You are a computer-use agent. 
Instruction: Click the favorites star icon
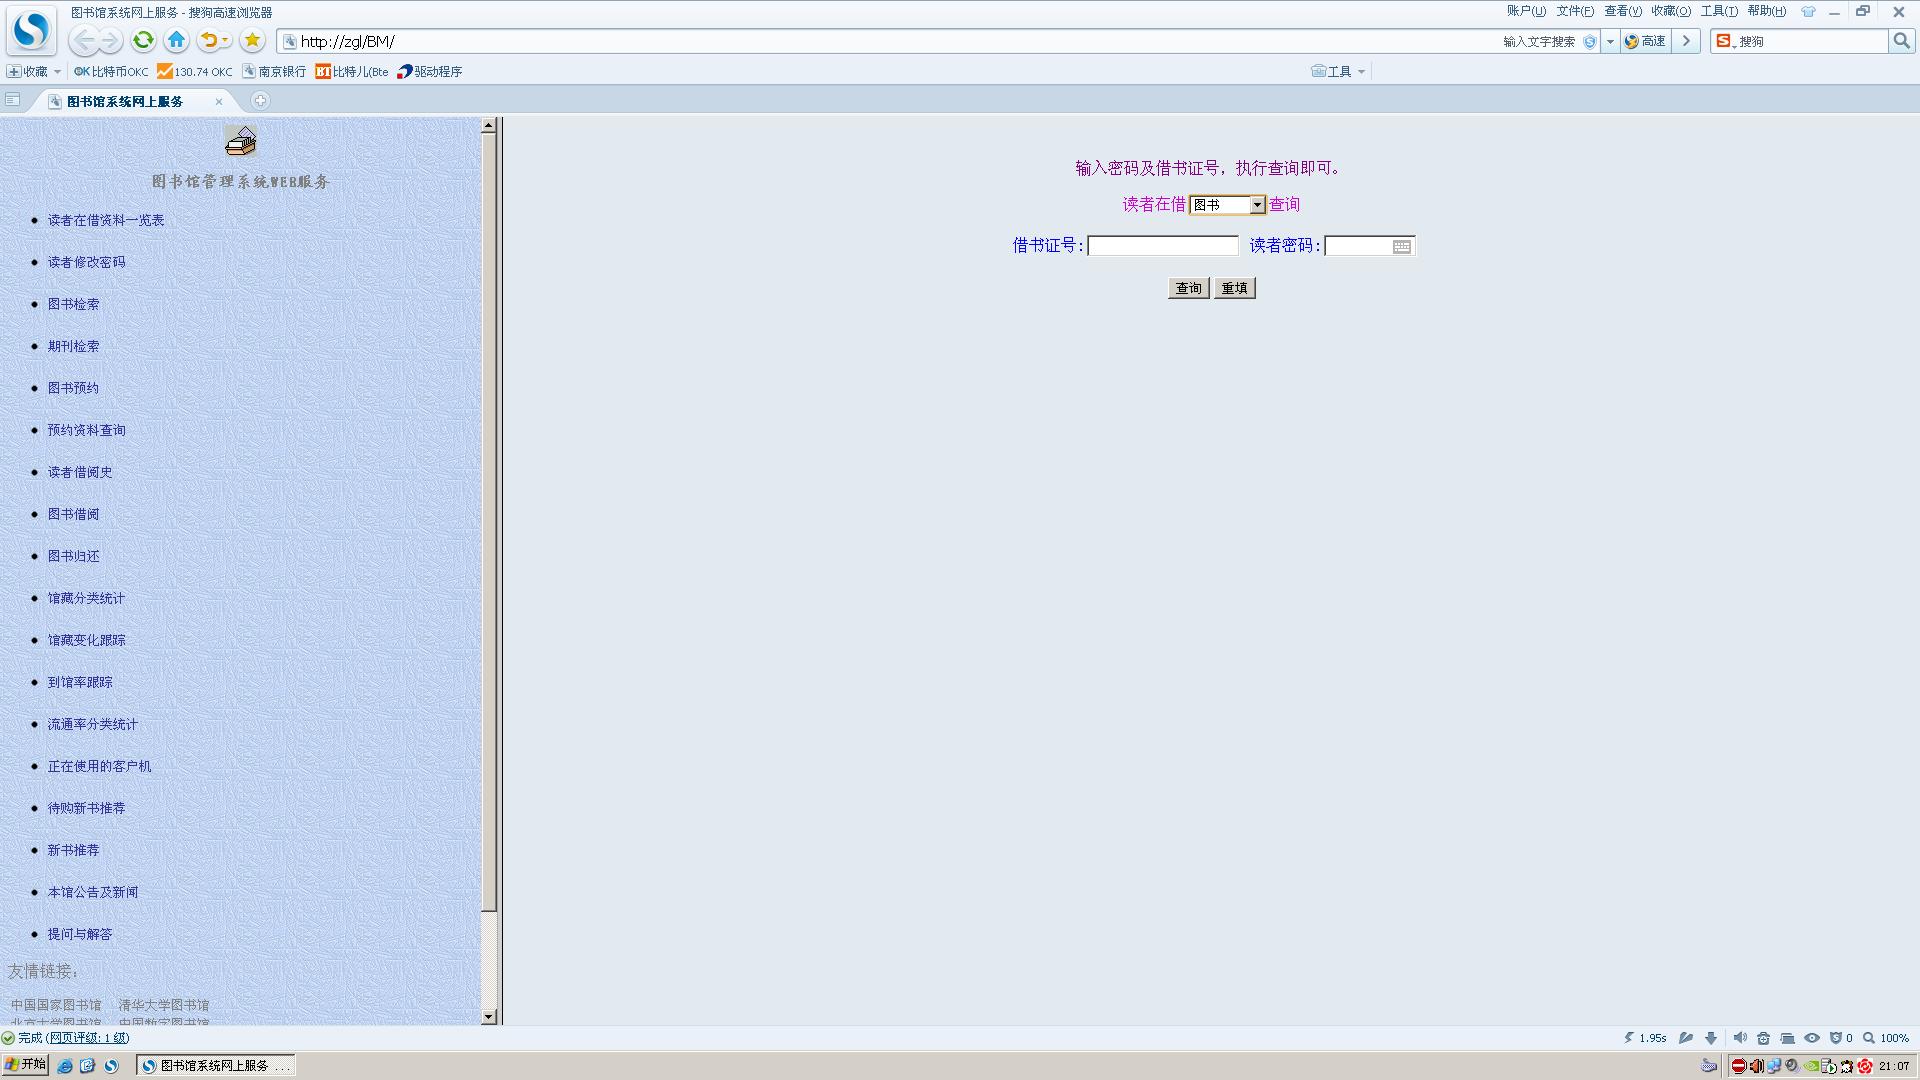(x=252, y=41)
